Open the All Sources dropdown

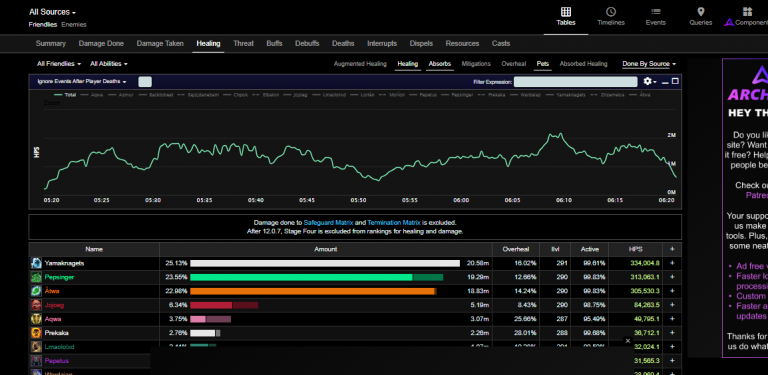(52, 12)
